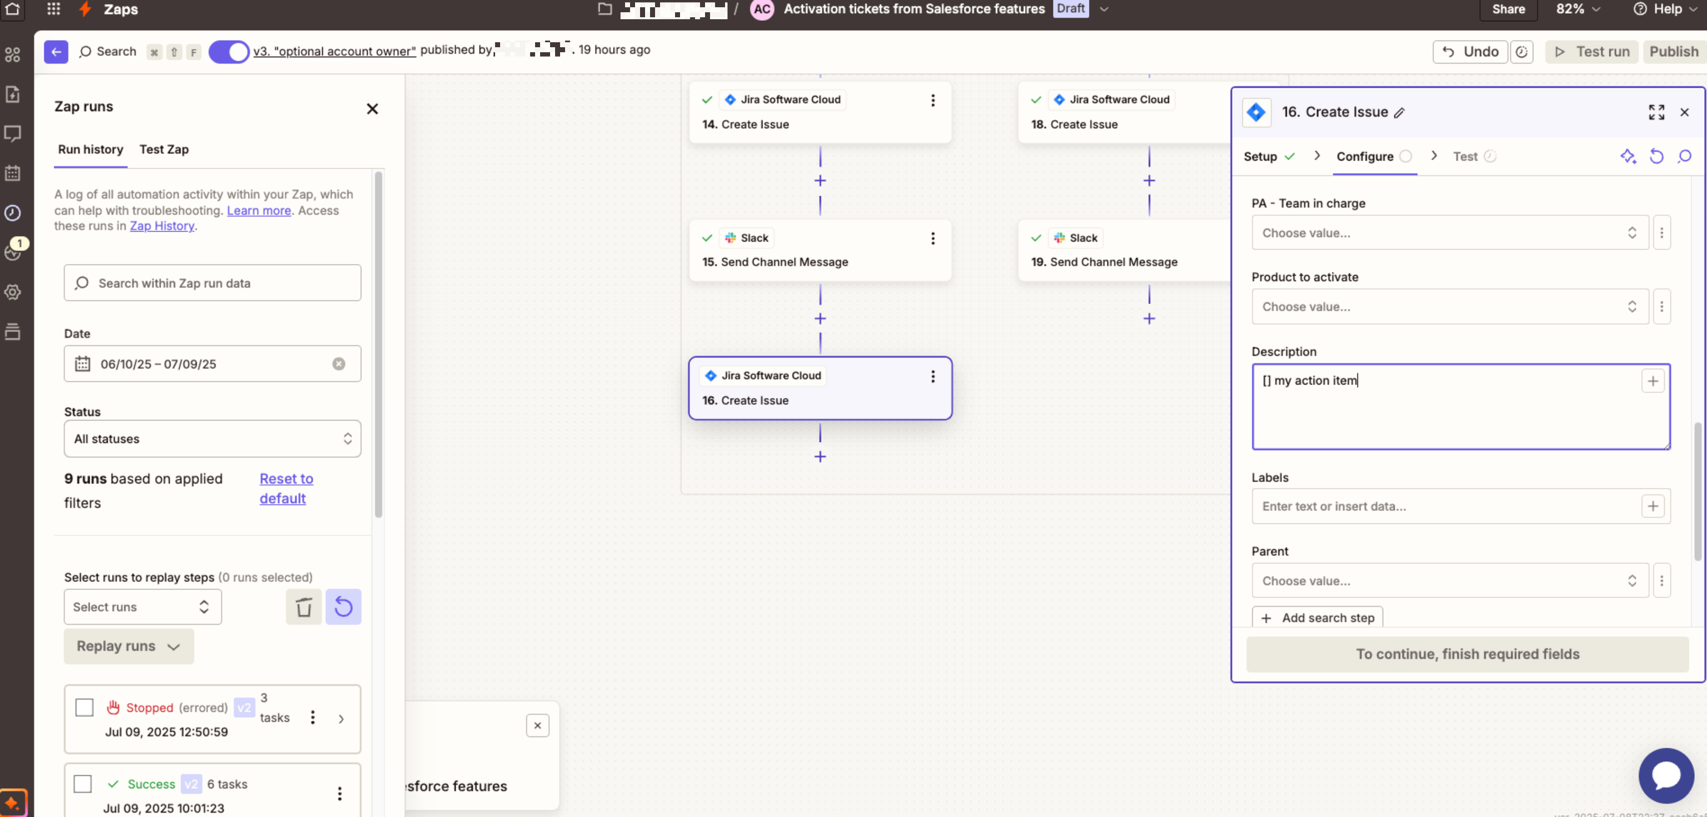The image size is (1707, 817).
Task: Click the Publish button
Action: click(1673, 52)
